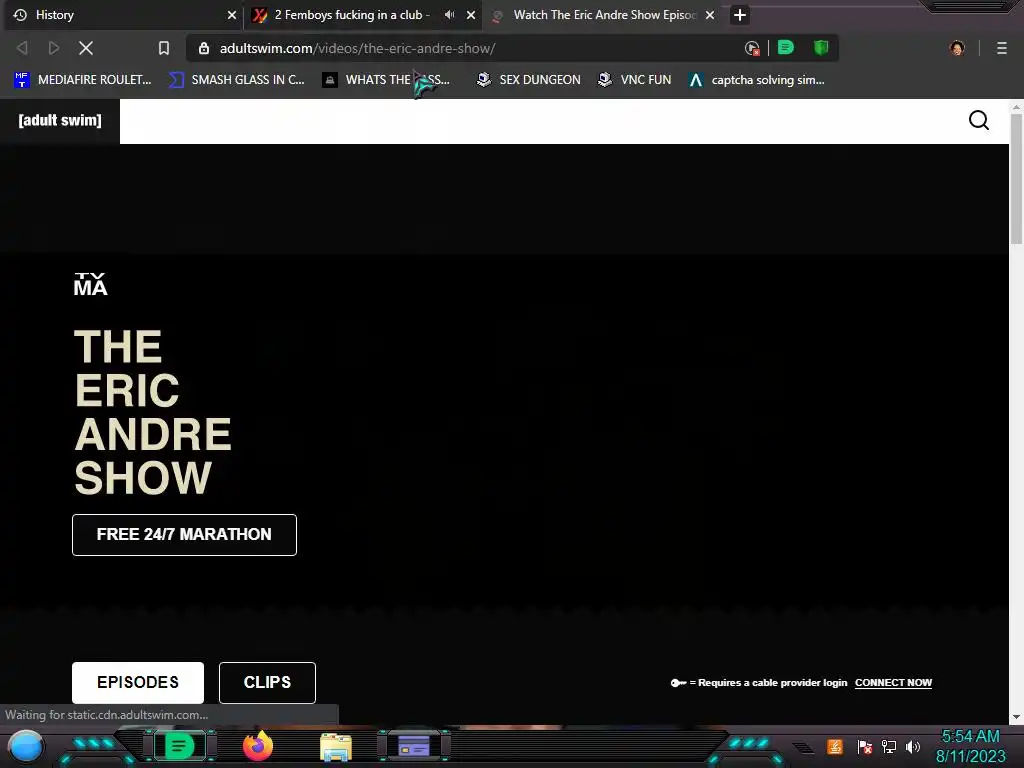This screenshot has height=768, width=1024.
Task: Click the TV-MA rating badge
Action: click(x=90, y=285)
